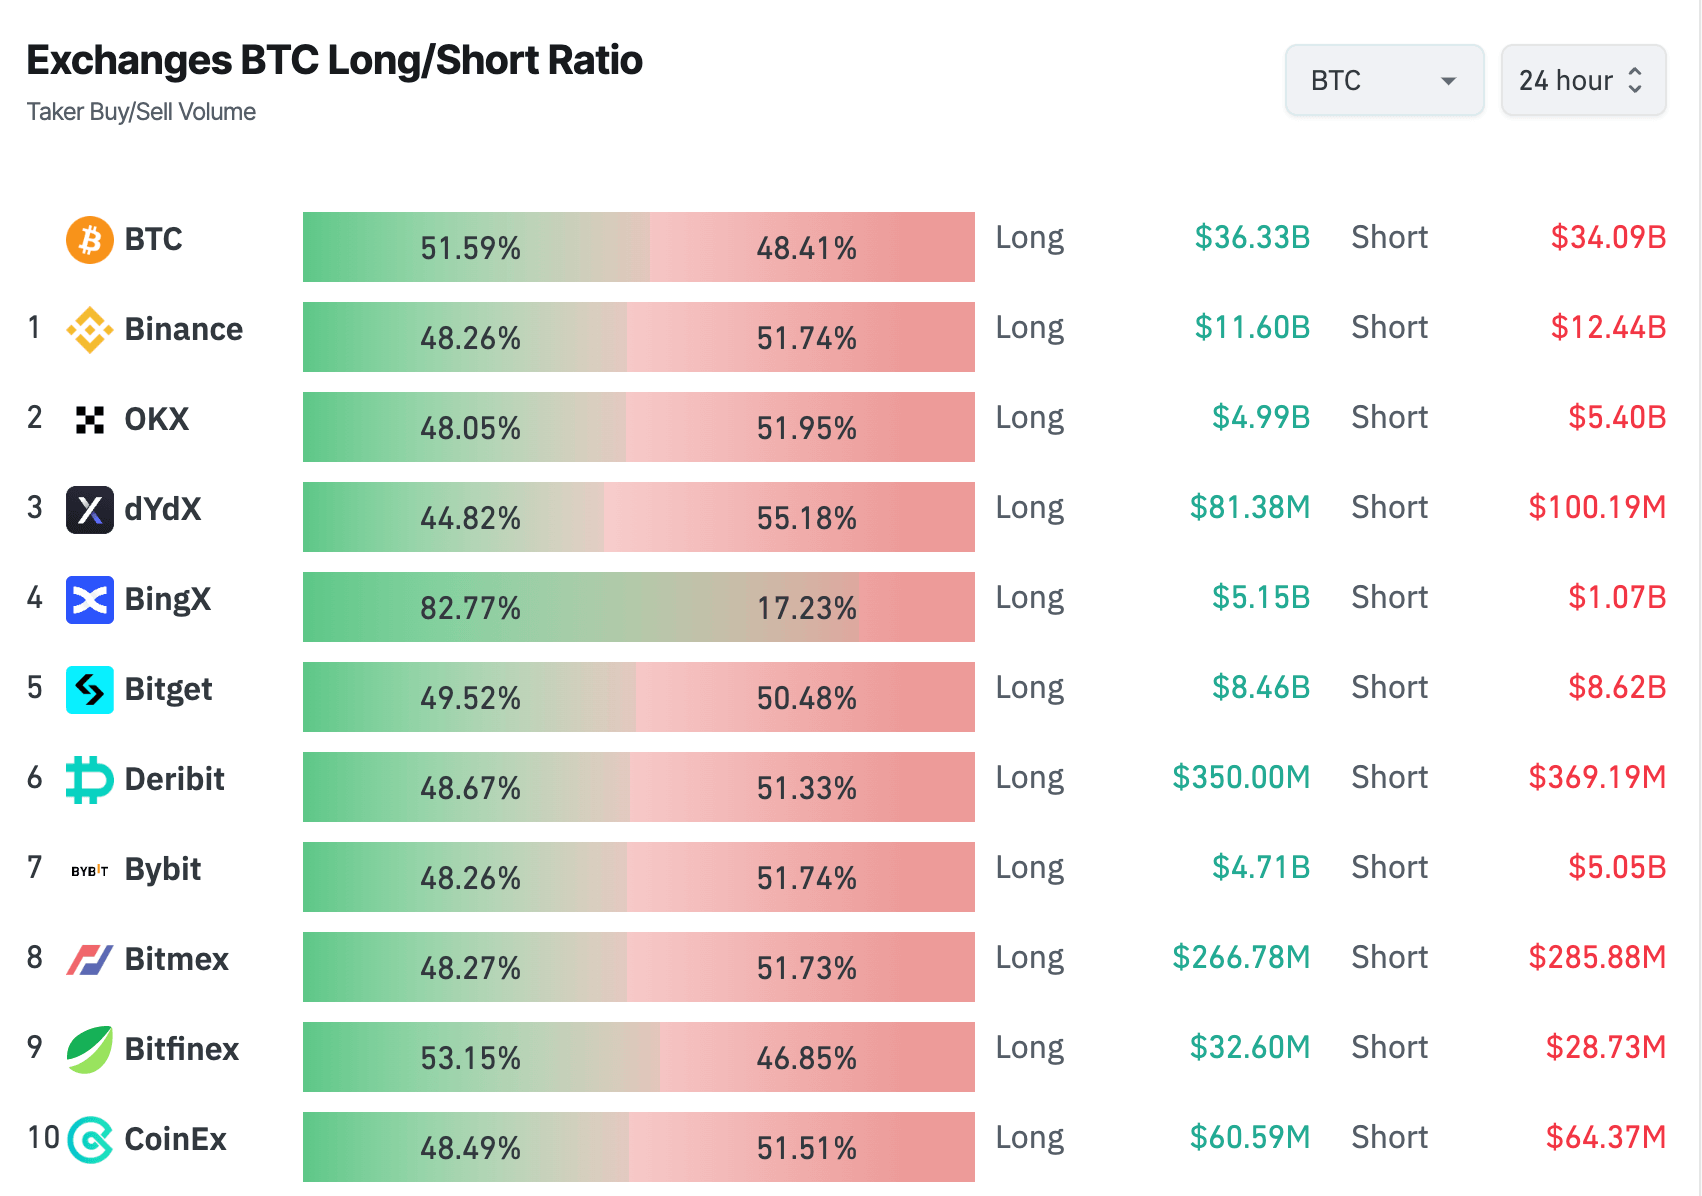
Task: Open the Binance exchange name
Action: point(184,330)
